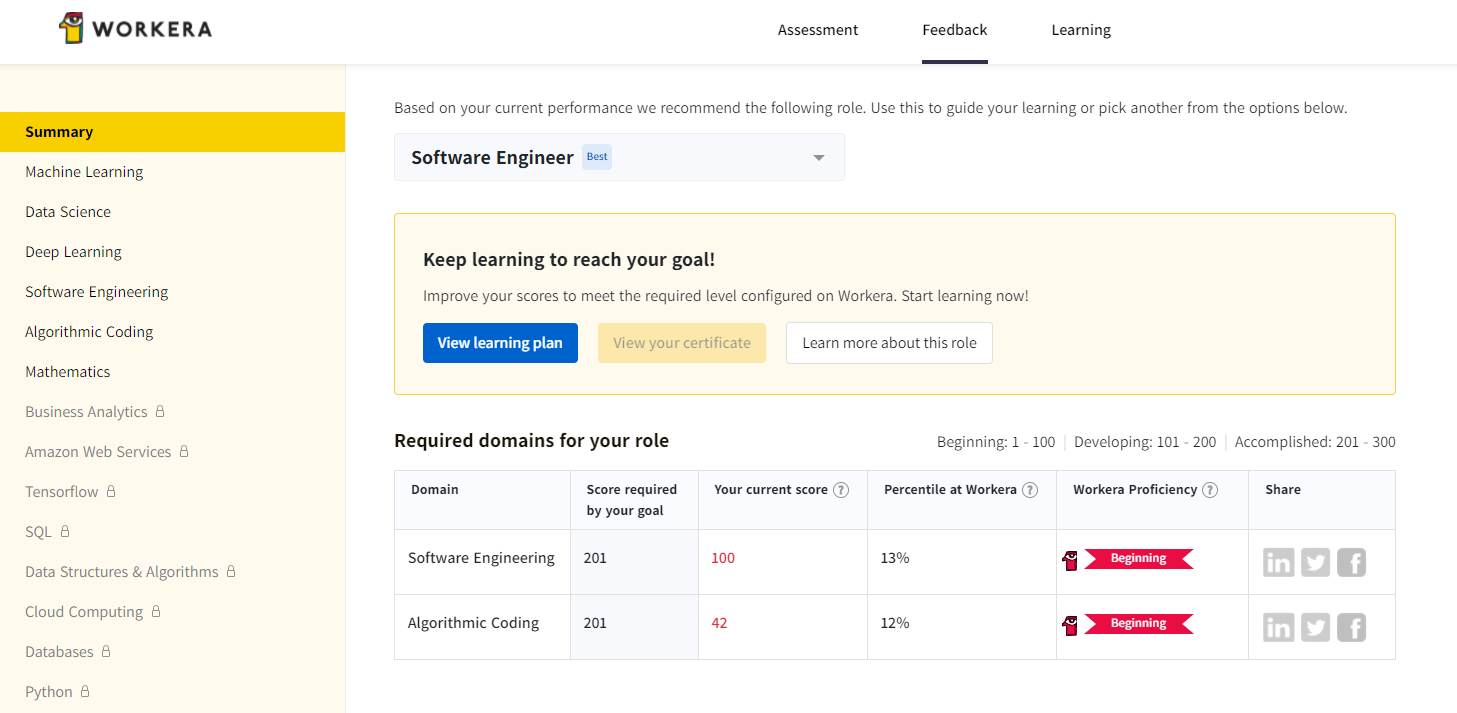
Task: Click the Beginning badge for Software Engineering
Action: [x=1138, y=559]
